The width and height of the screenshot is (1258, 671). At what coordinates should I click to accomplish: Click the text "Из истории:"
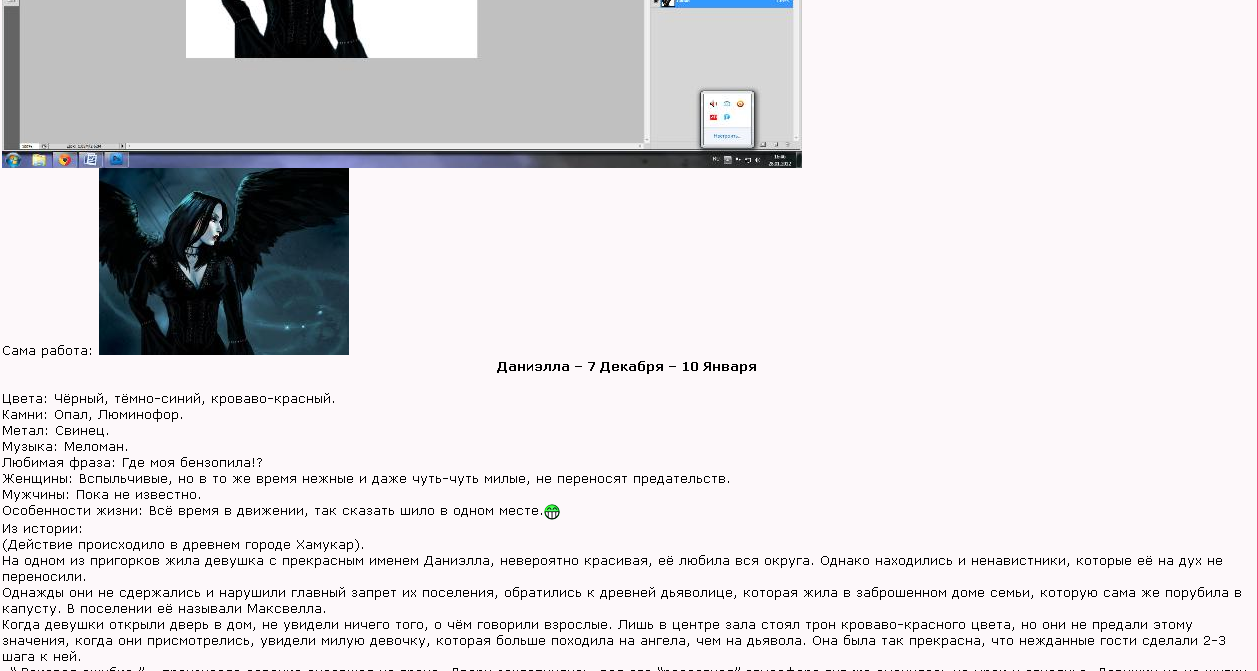(x=43, y=529)
